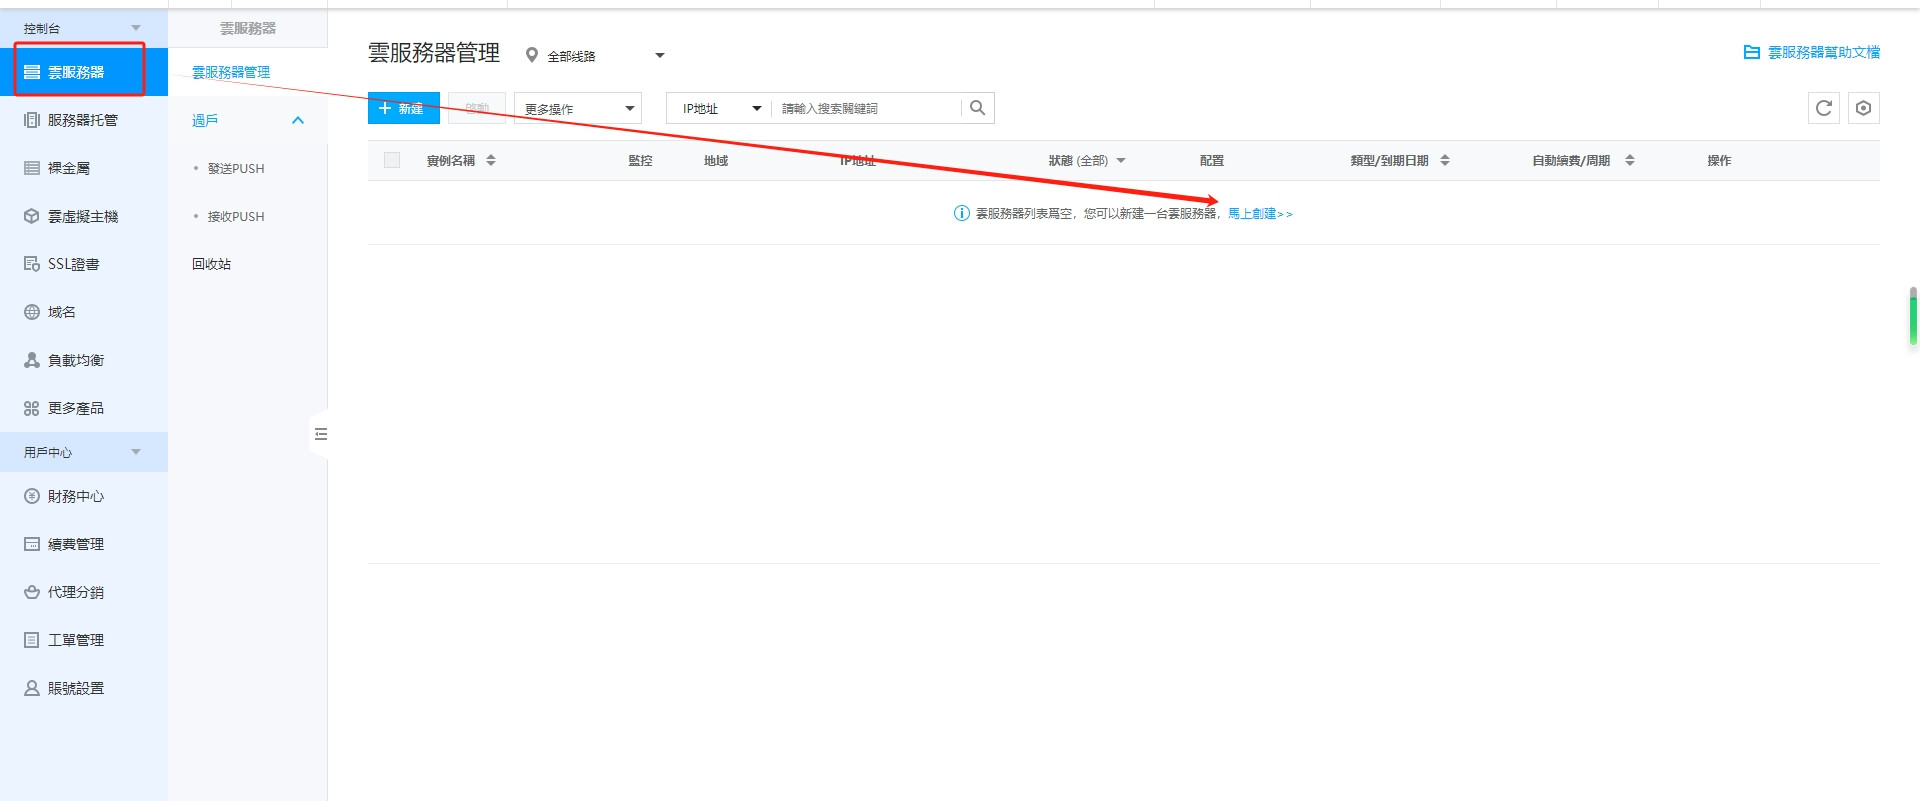The height and width of the screenshot is (801, 1920).
Task: Click the 代理分銷 sidebar icon
Action: pyautogui.click(x=32, y=592)
